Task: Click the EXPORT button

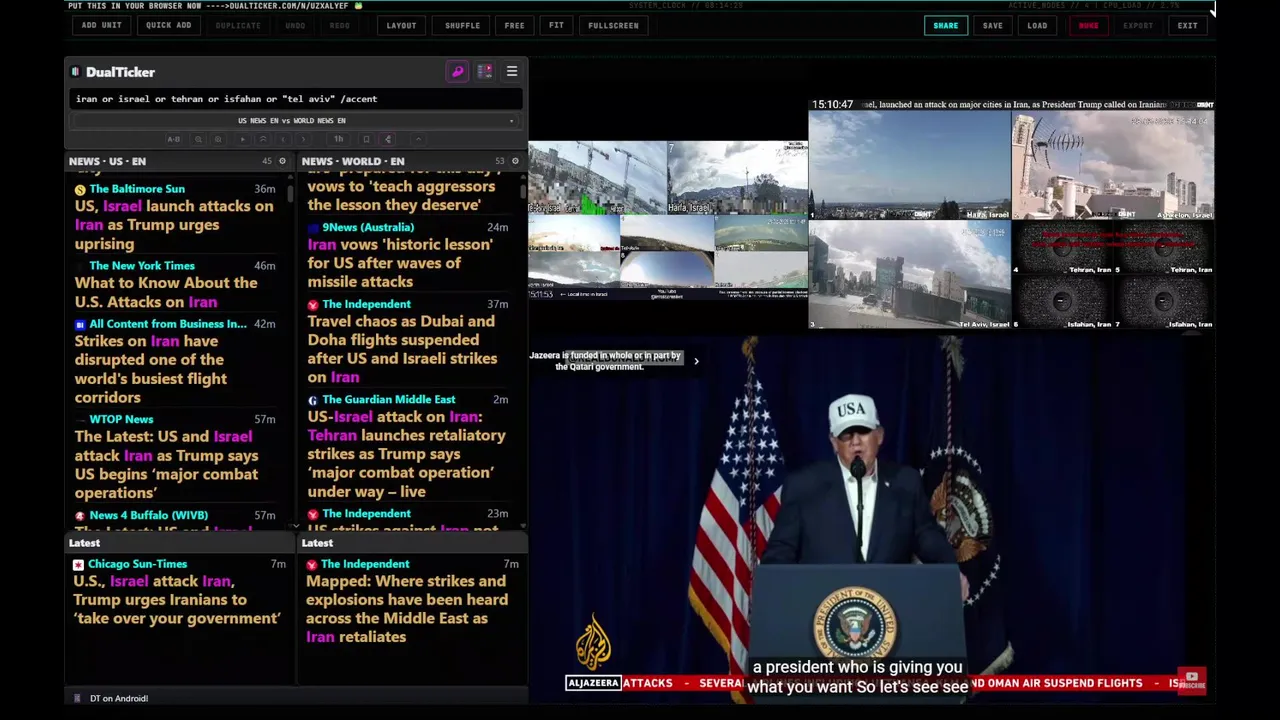Action: click(1138, 25)
